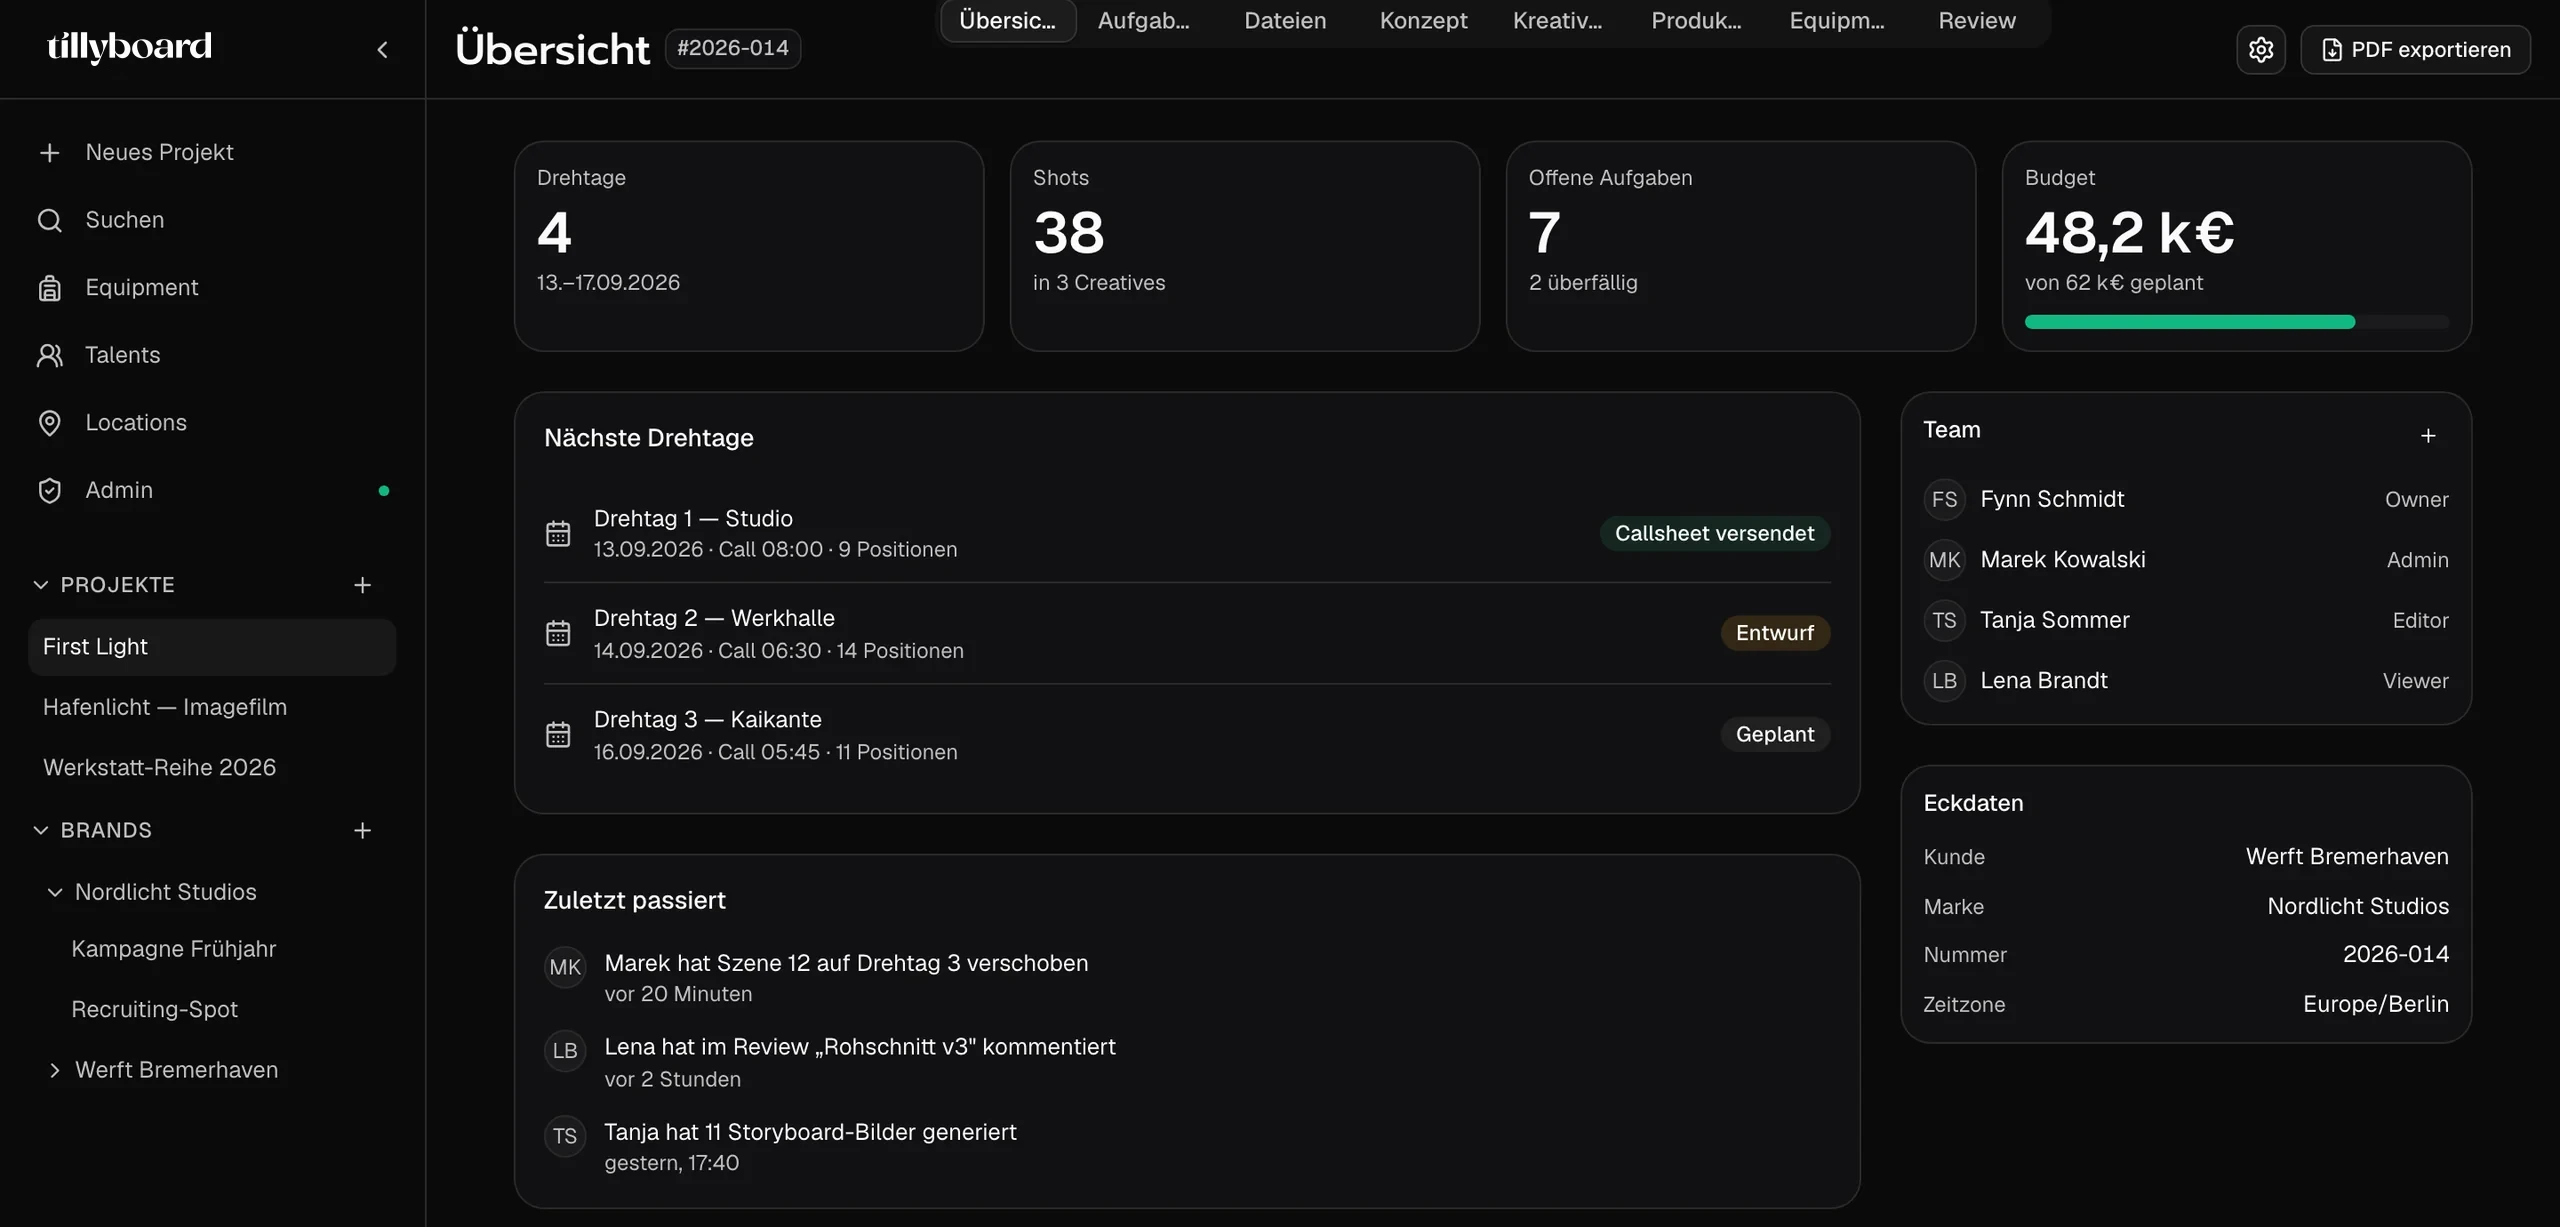2560x1227 pixels.
Task: Expand the Werft Bremerhaven brand
Action: (55, 1071)
